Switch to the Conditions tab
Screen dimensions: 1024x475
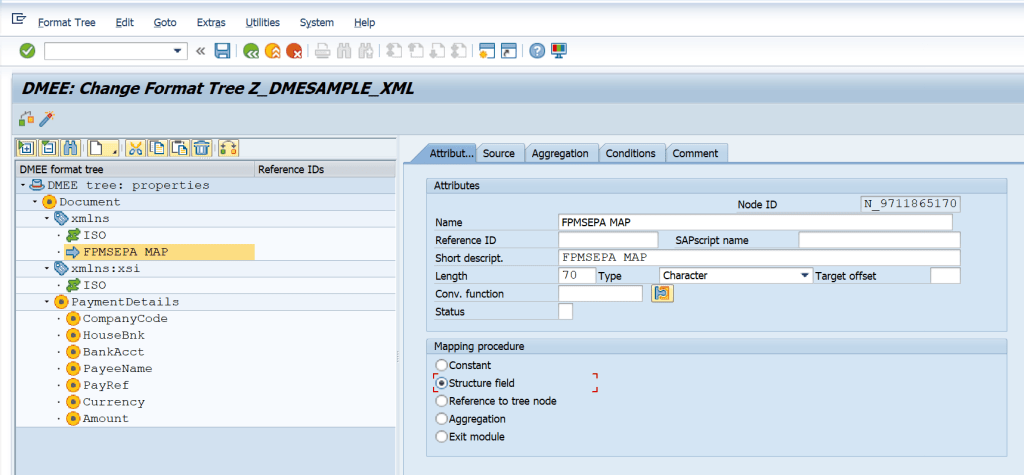(x=630, y=154)
